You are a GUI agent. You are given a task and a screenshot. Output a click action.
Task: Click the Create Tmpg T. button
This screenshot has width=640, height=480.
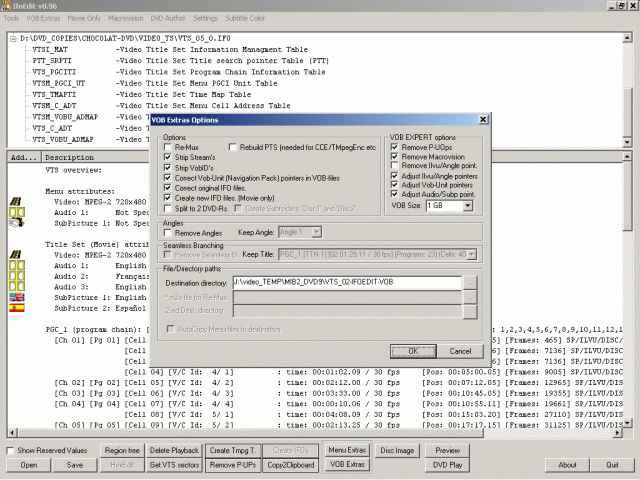[233, 451]
